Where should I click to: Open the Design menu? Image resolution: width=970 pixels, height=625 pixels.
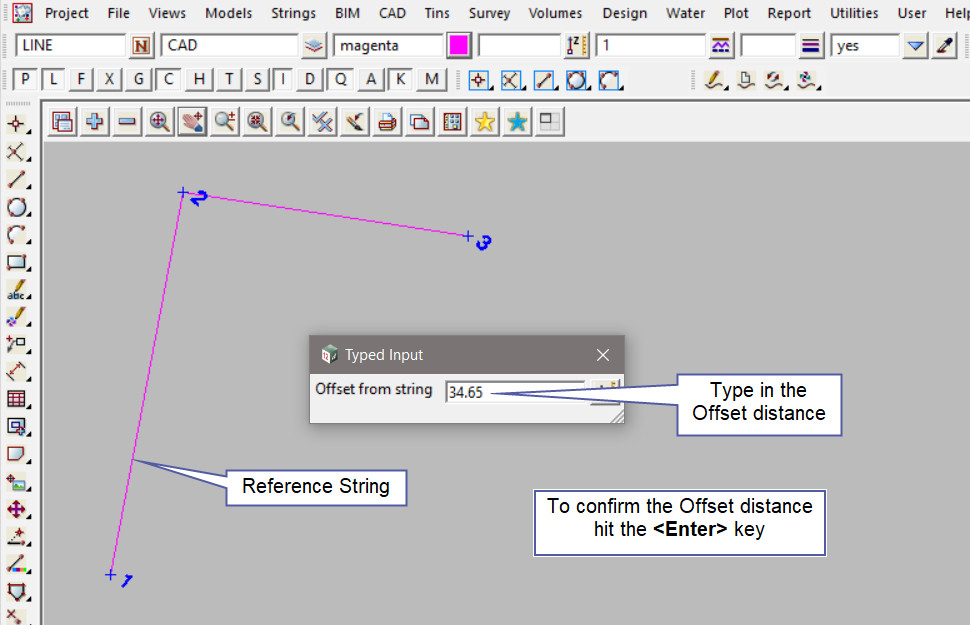tap(626, 13)
